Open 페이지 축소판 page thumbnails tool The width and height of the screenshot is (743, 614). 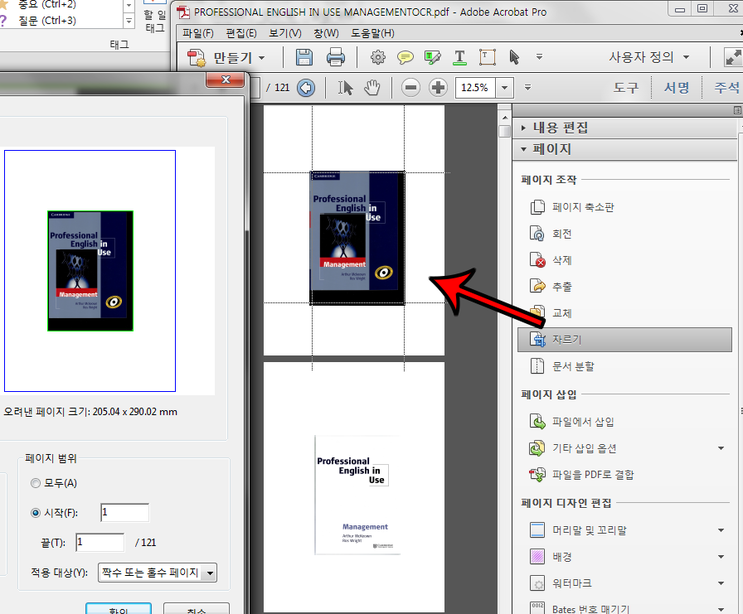point(572,207)
